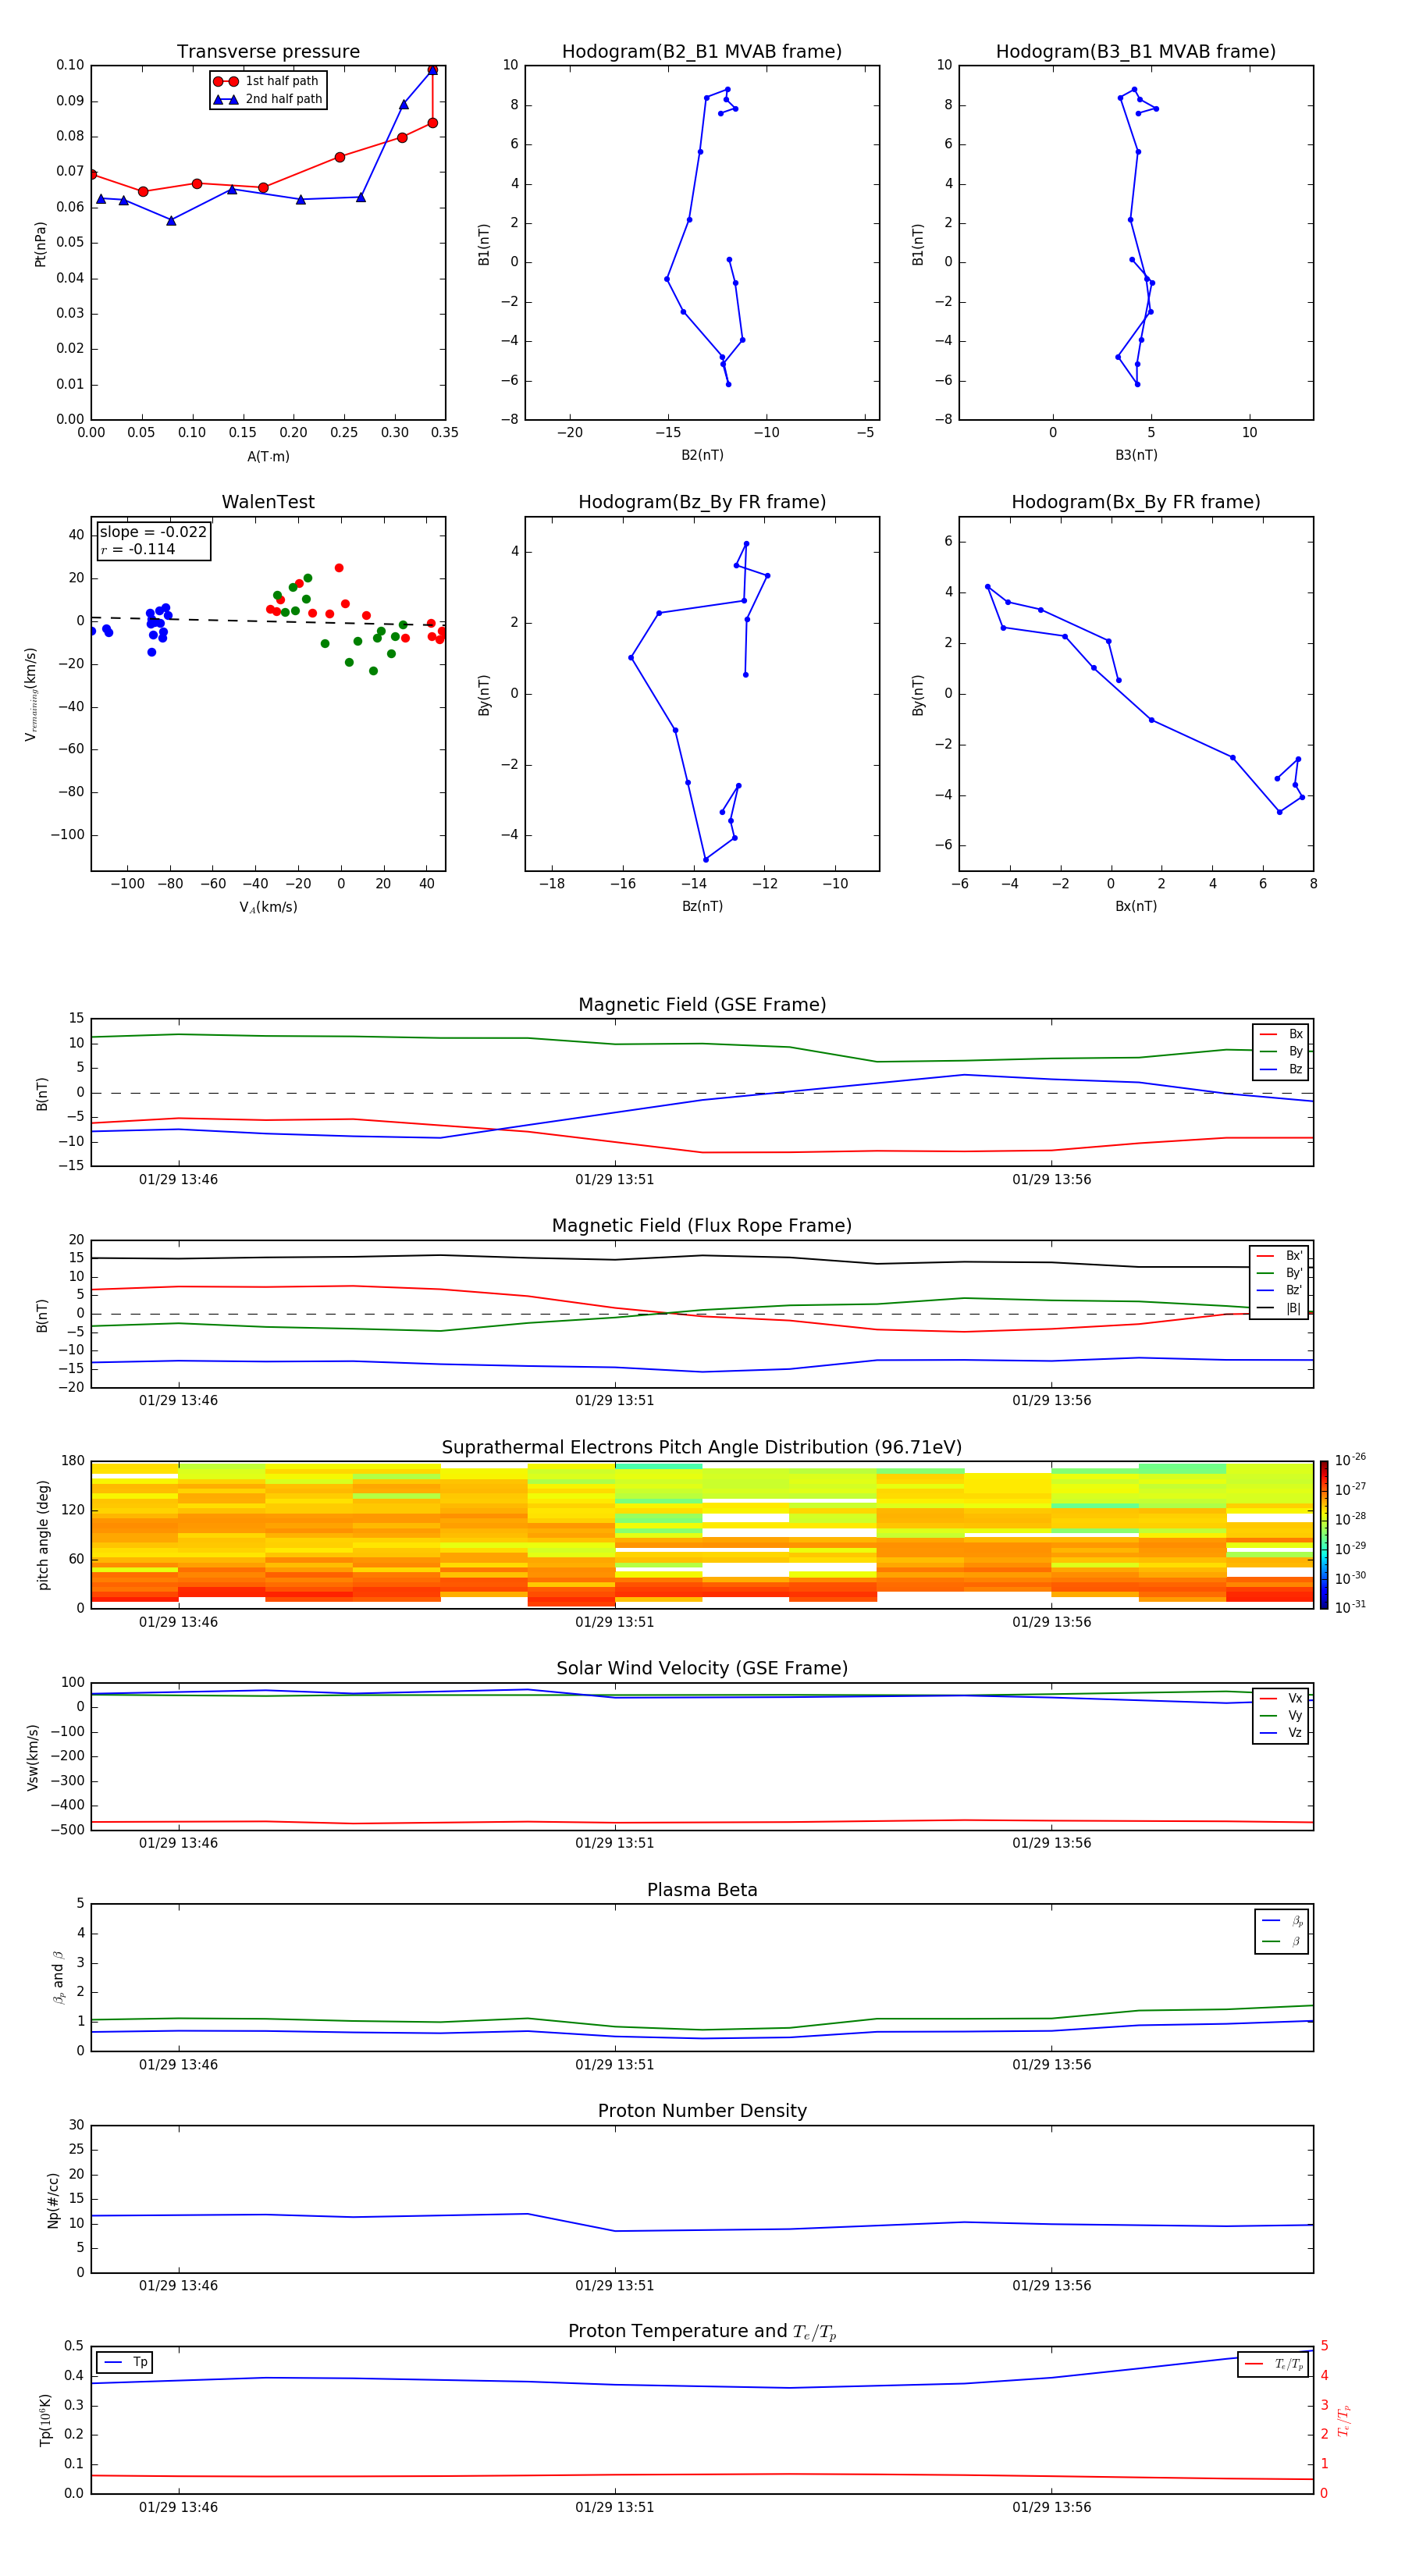Select 'Vx' in solar wind velocity legend
The height and width of the screenshot is (2576, 1405).
click(x=1281, y=1698)
